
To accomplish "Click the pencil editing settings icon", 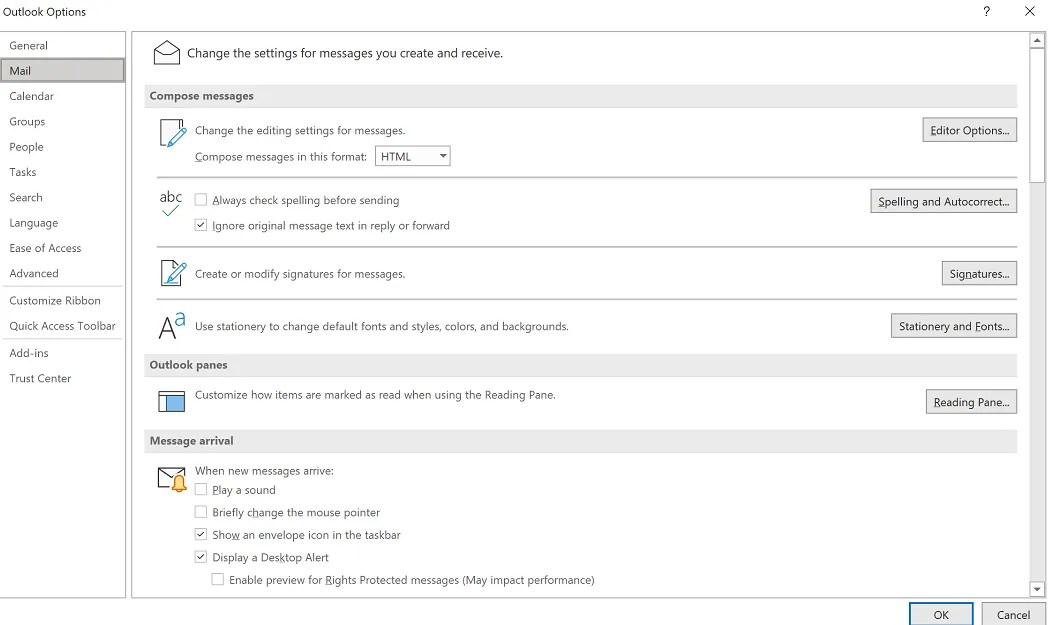I will point(172,133).
